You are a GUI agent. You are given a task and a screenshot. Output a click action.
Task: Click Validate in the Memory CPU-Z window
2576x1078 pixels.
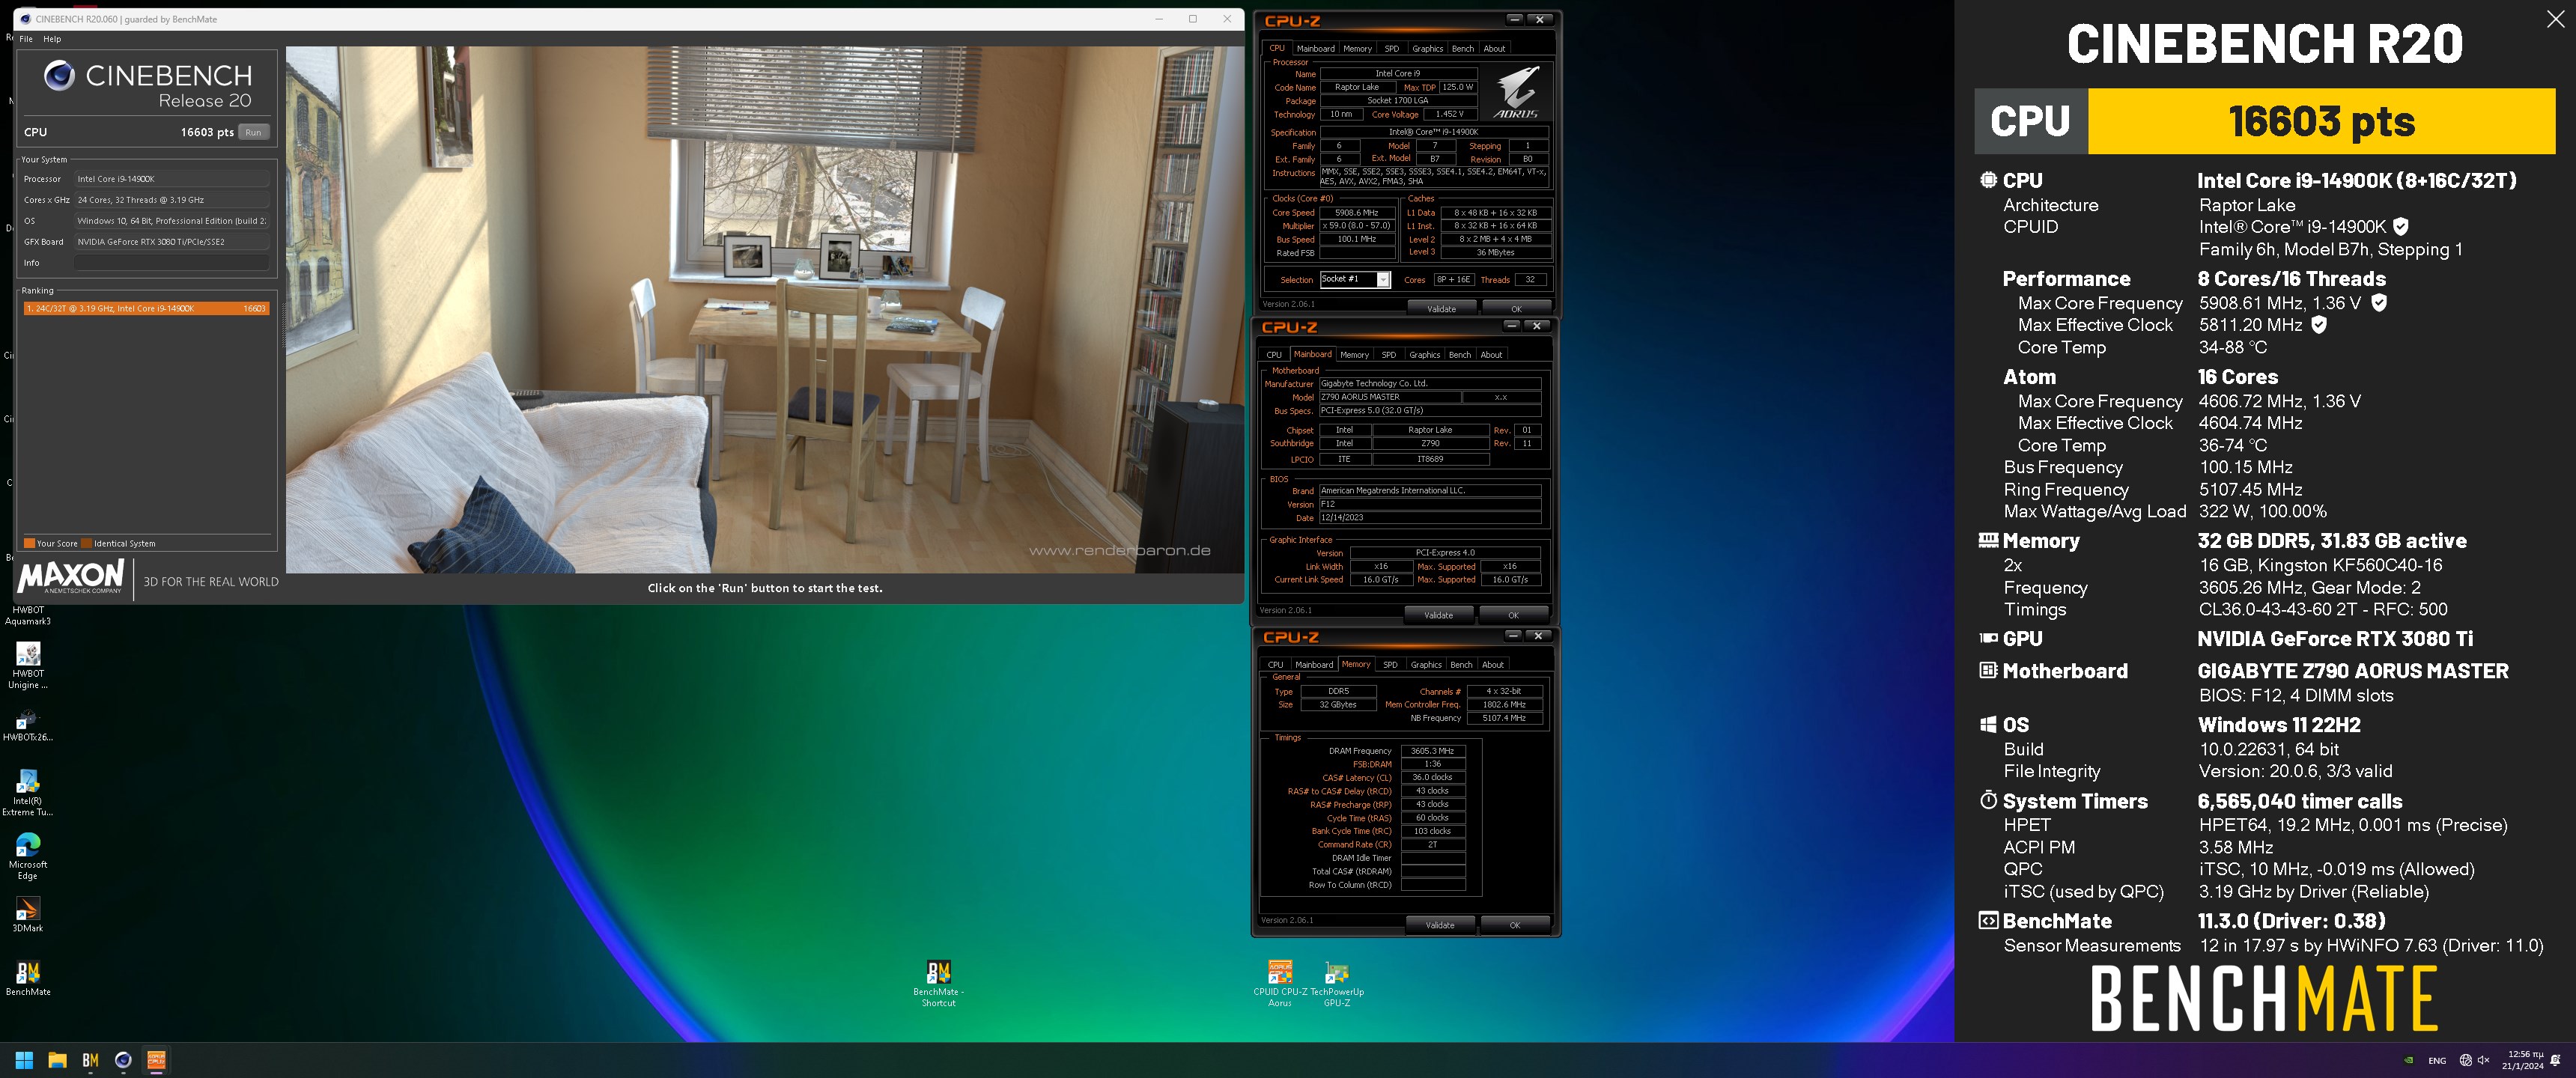pyautogui.click(x=1440, y=925)
